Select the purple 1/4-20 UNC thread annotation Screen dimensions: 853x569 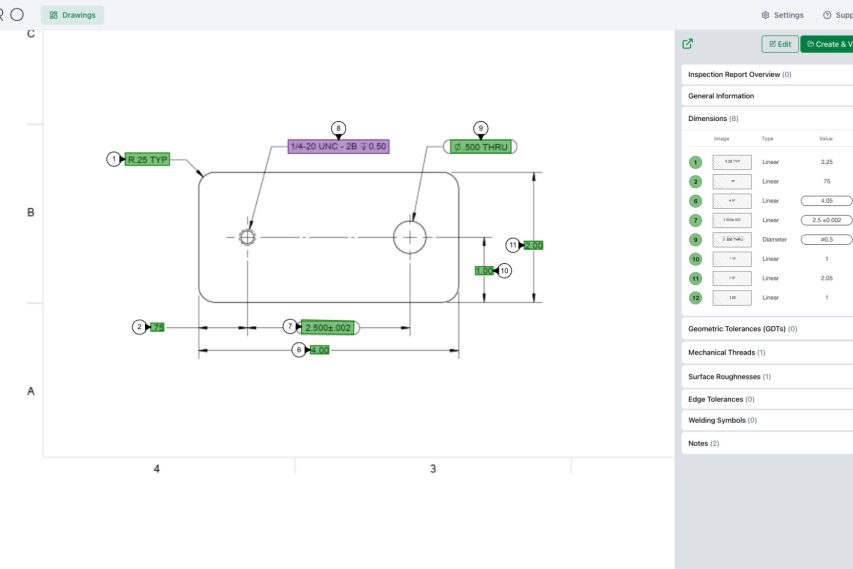(x=338, y=146)
